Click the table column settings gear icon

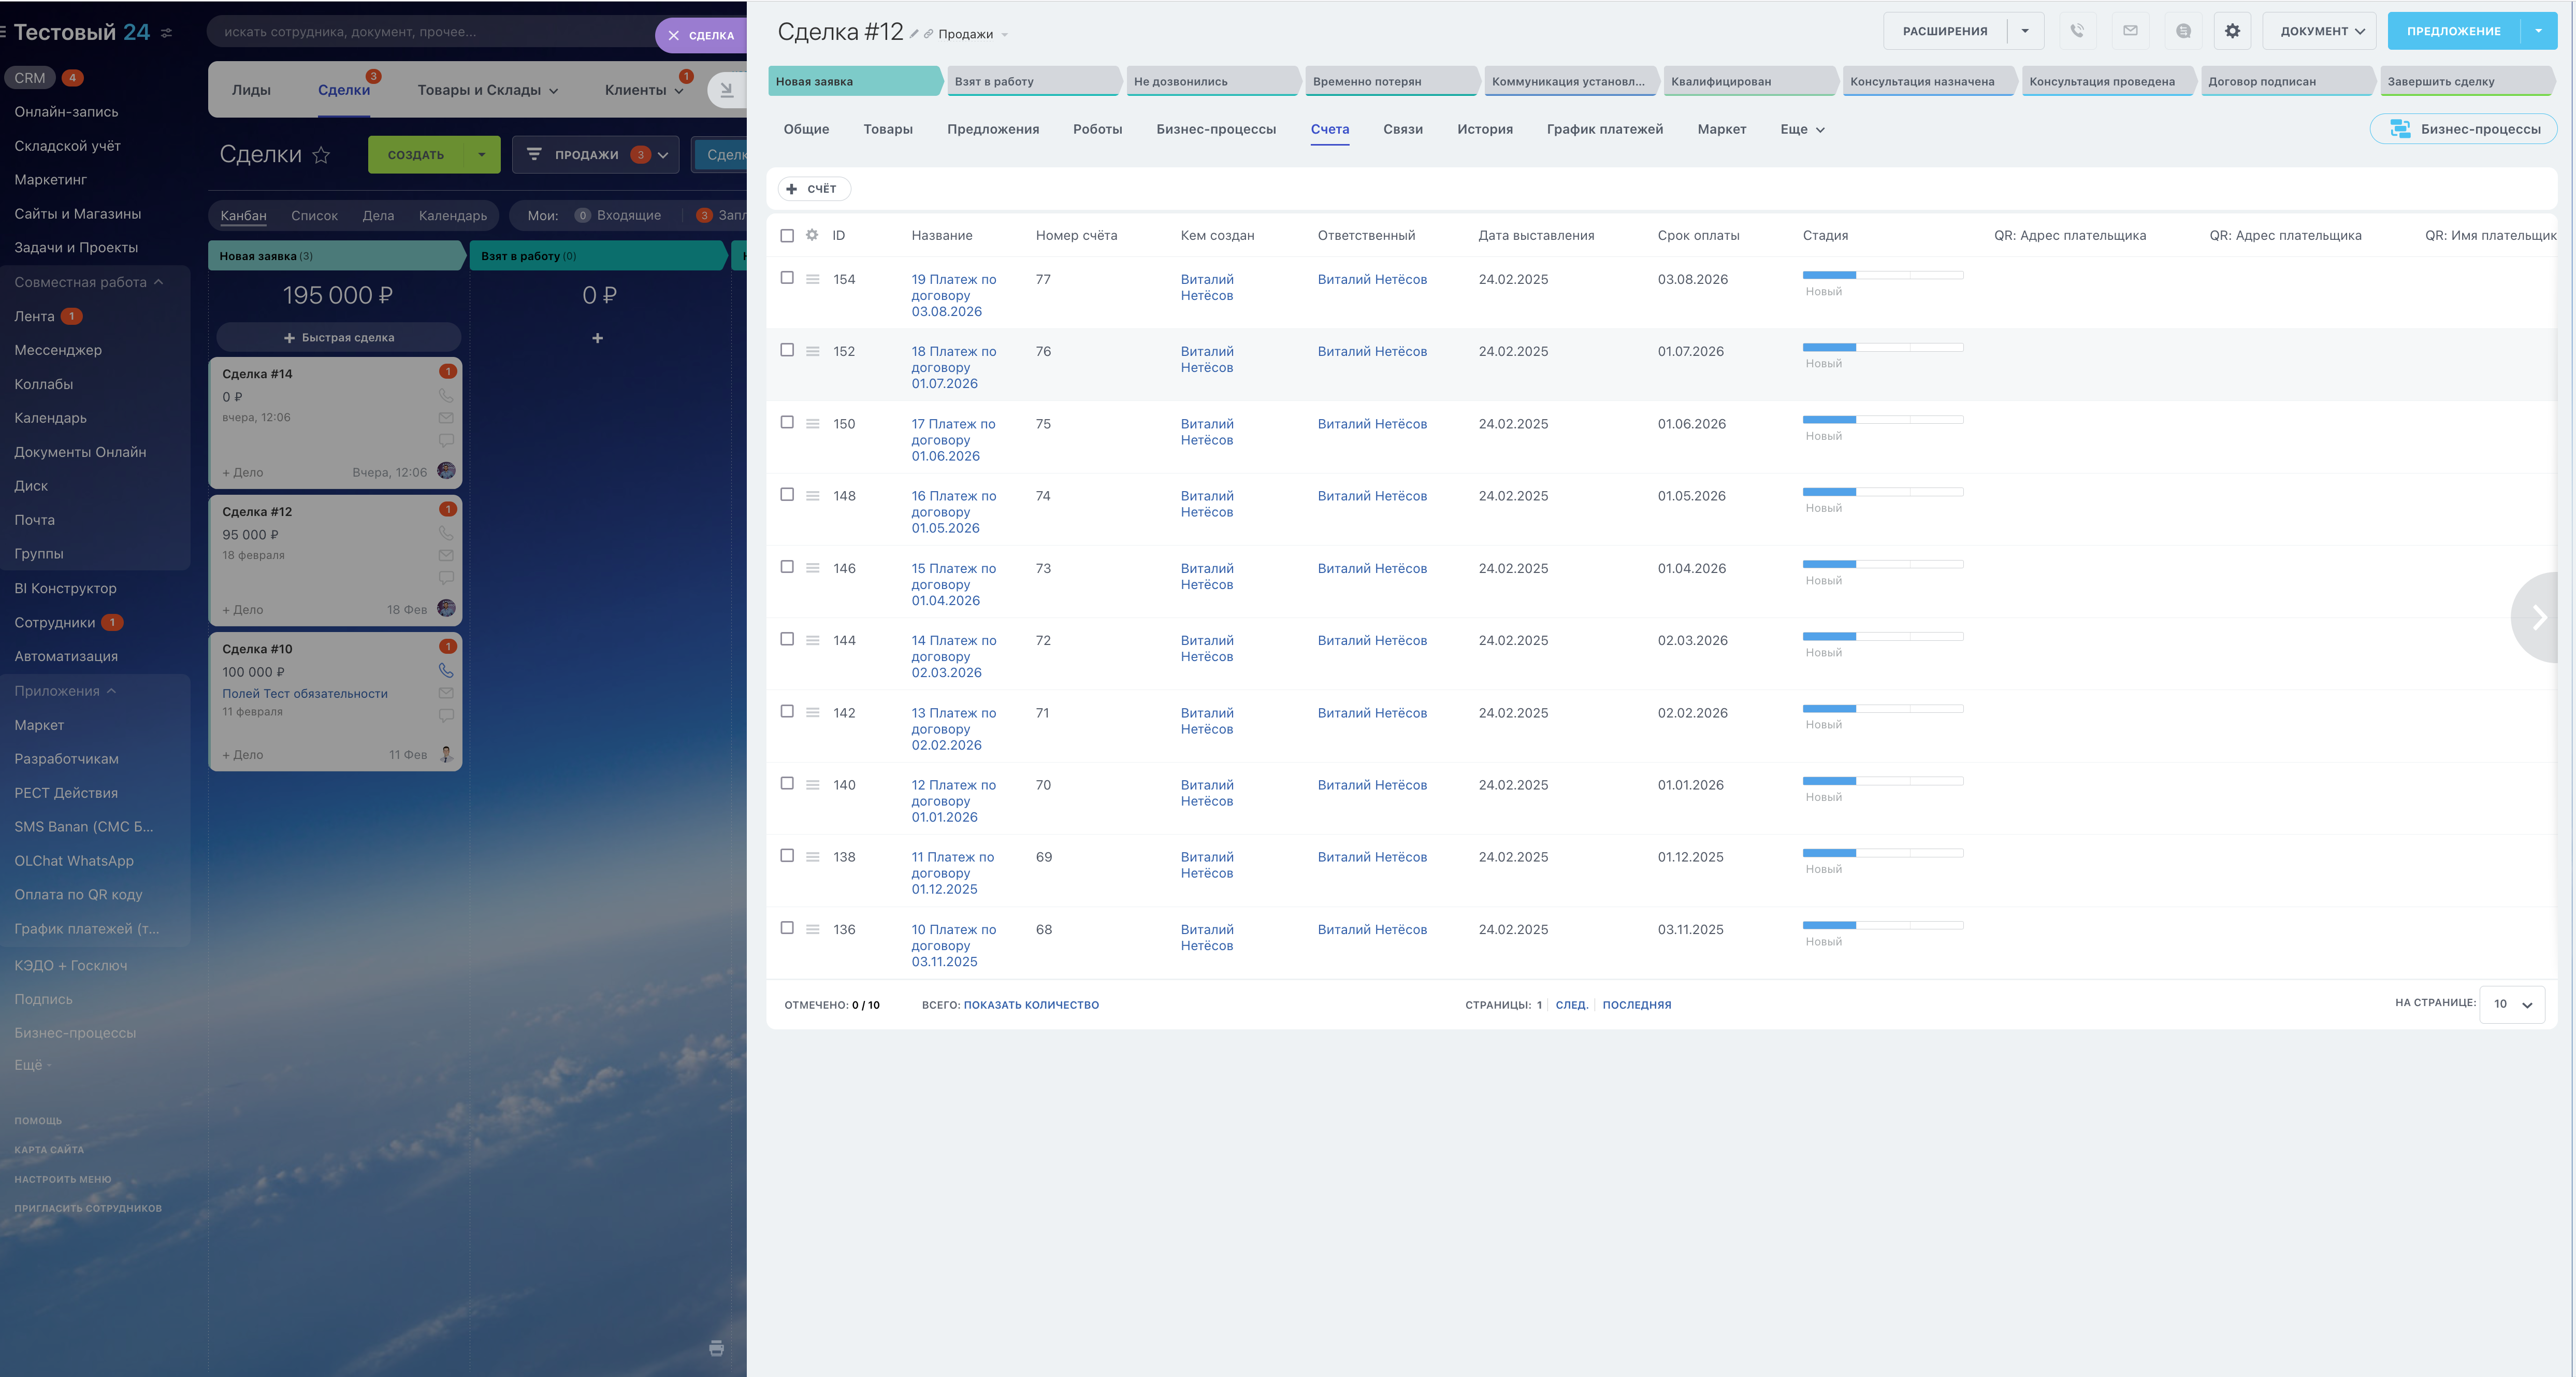(812, 235)
